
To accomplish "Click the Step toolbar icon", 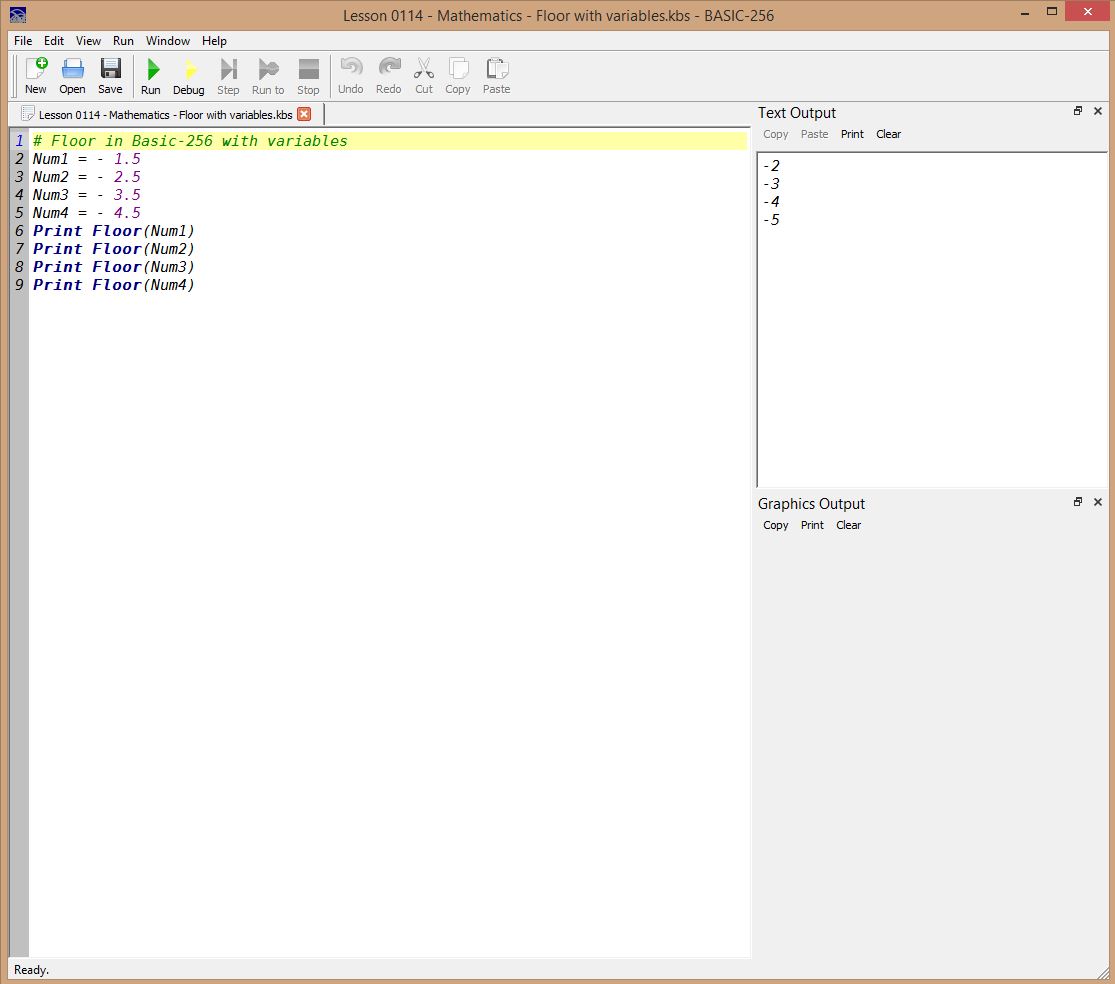I will pyautogui.click(x=228, y=76).
